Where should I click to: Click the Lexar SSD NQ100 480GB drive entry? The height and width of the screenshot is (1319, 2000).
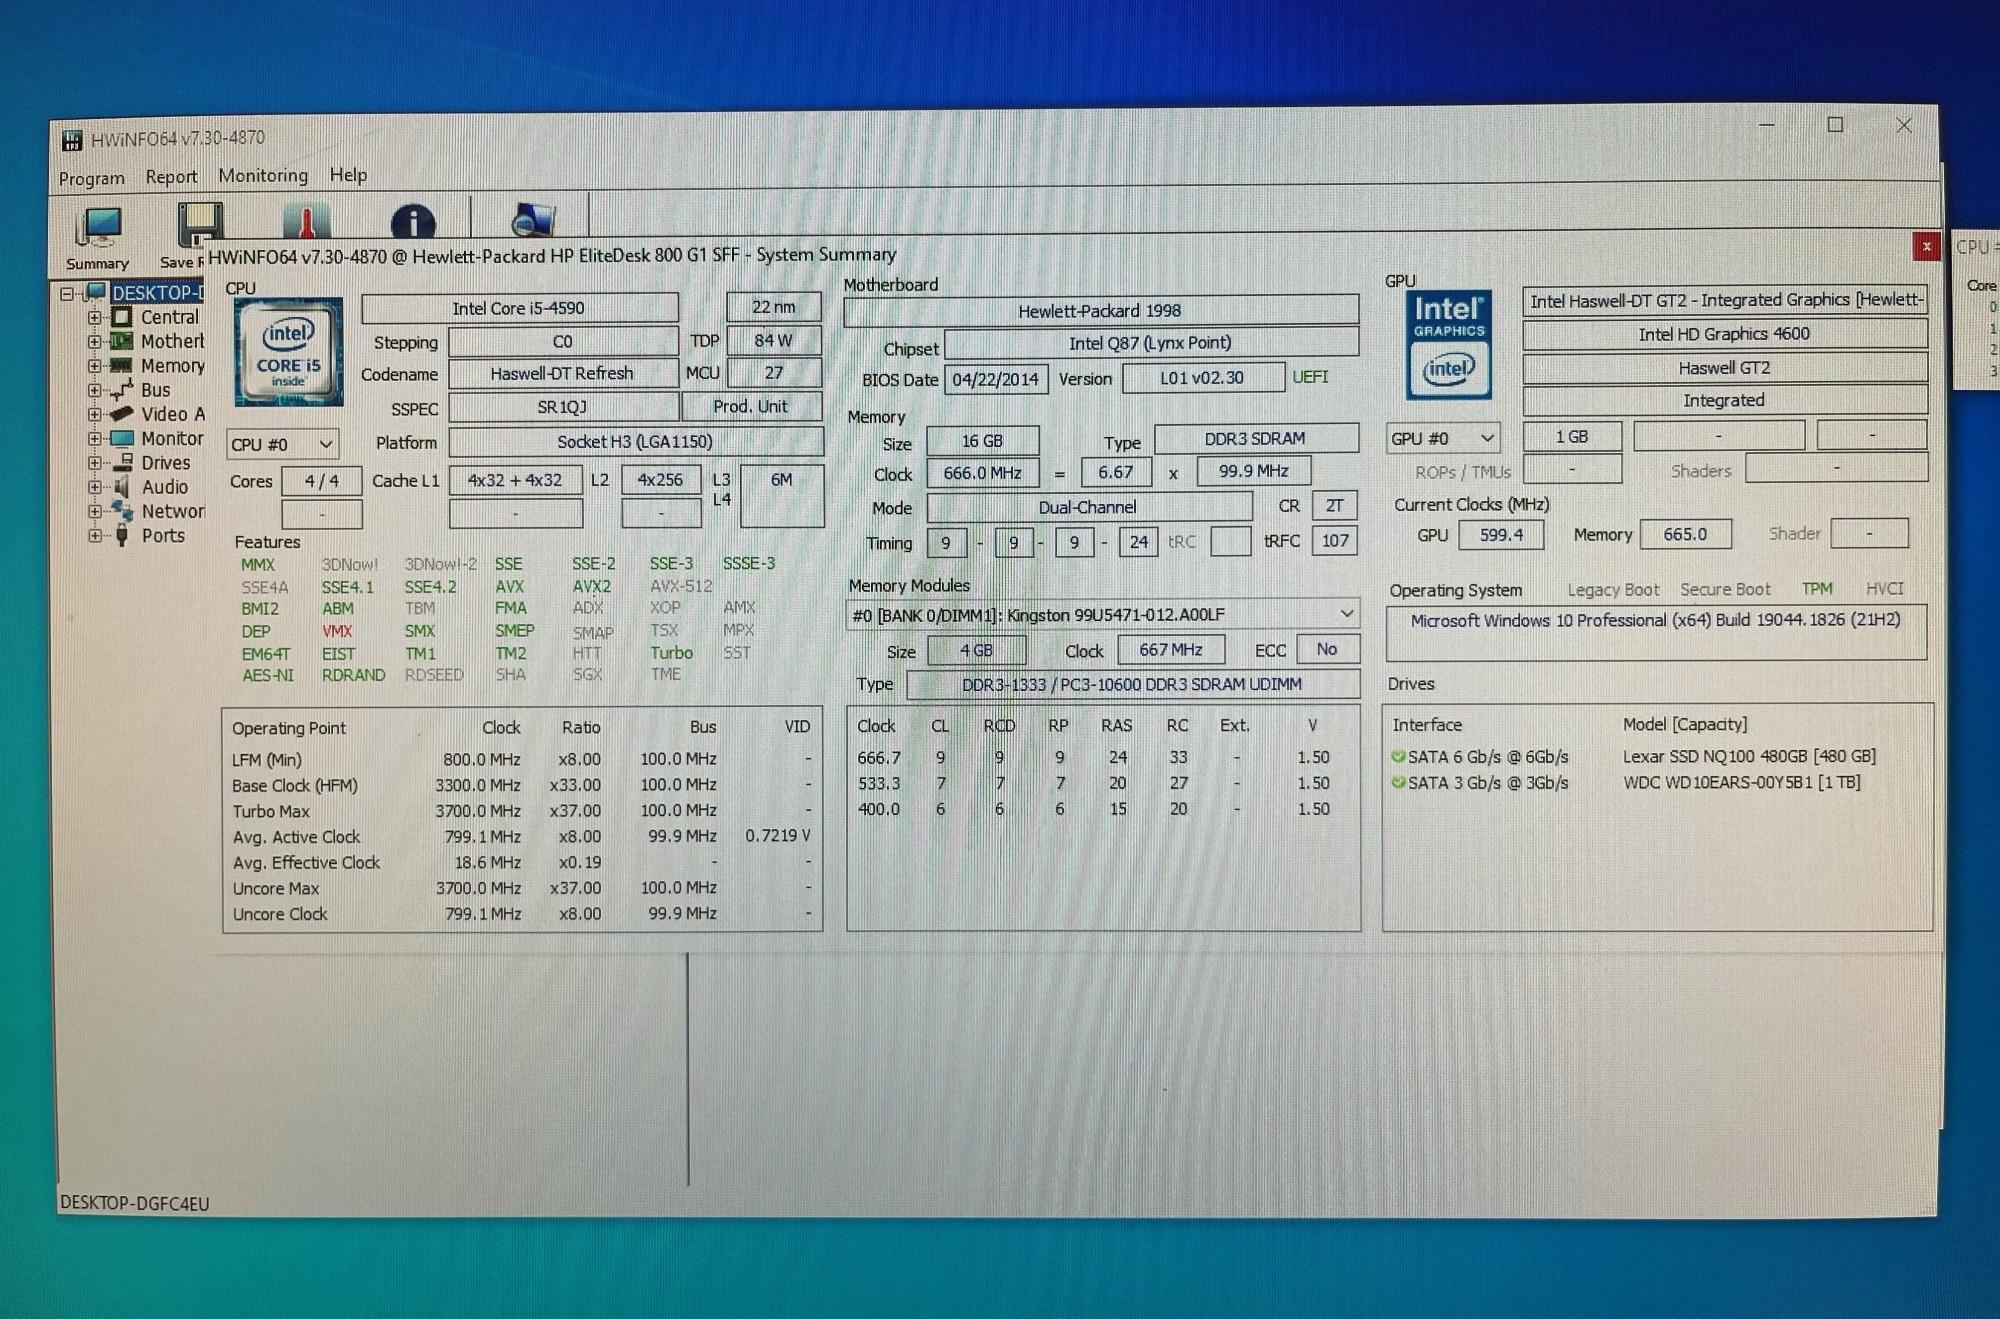1749,756
